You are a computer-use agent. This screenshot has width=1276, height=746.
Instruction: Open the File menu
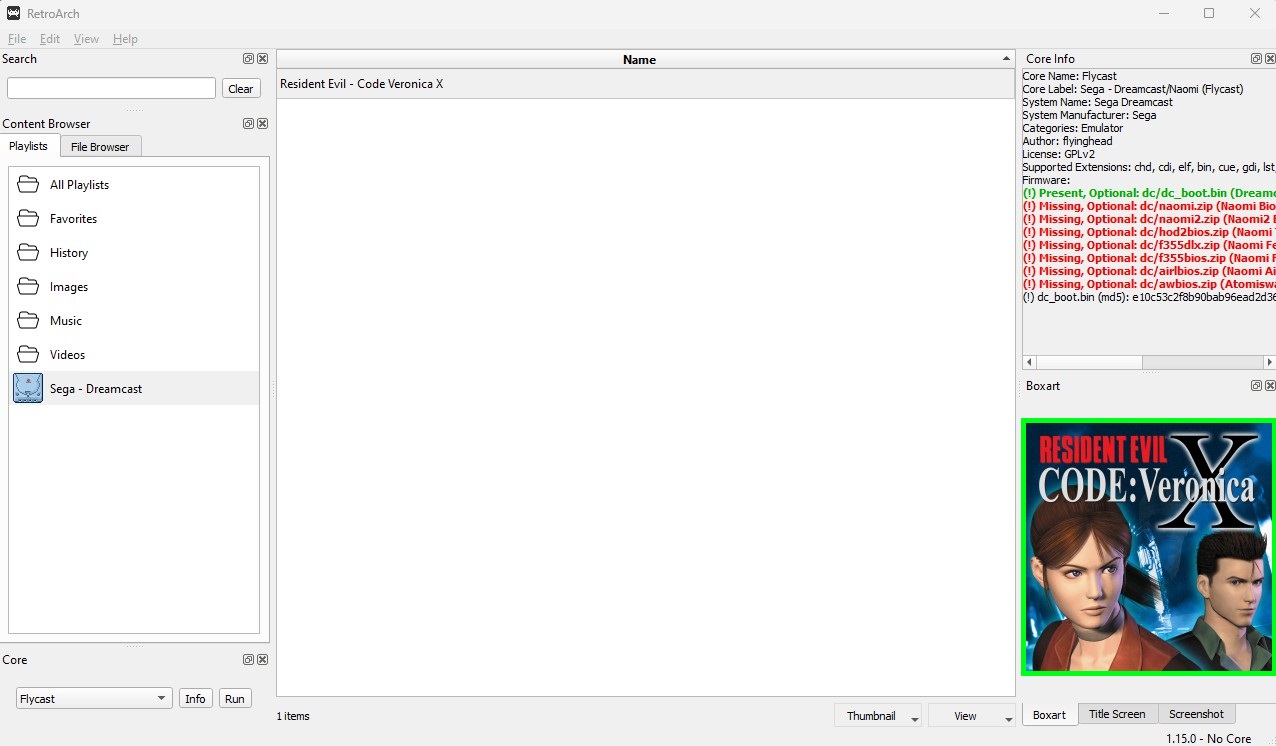coord(17,39)
